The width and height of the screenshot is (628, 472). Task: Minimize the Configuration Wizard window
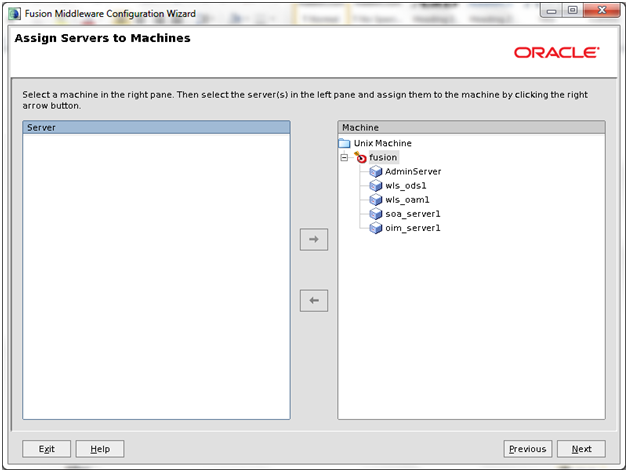(x=551, y=11)
